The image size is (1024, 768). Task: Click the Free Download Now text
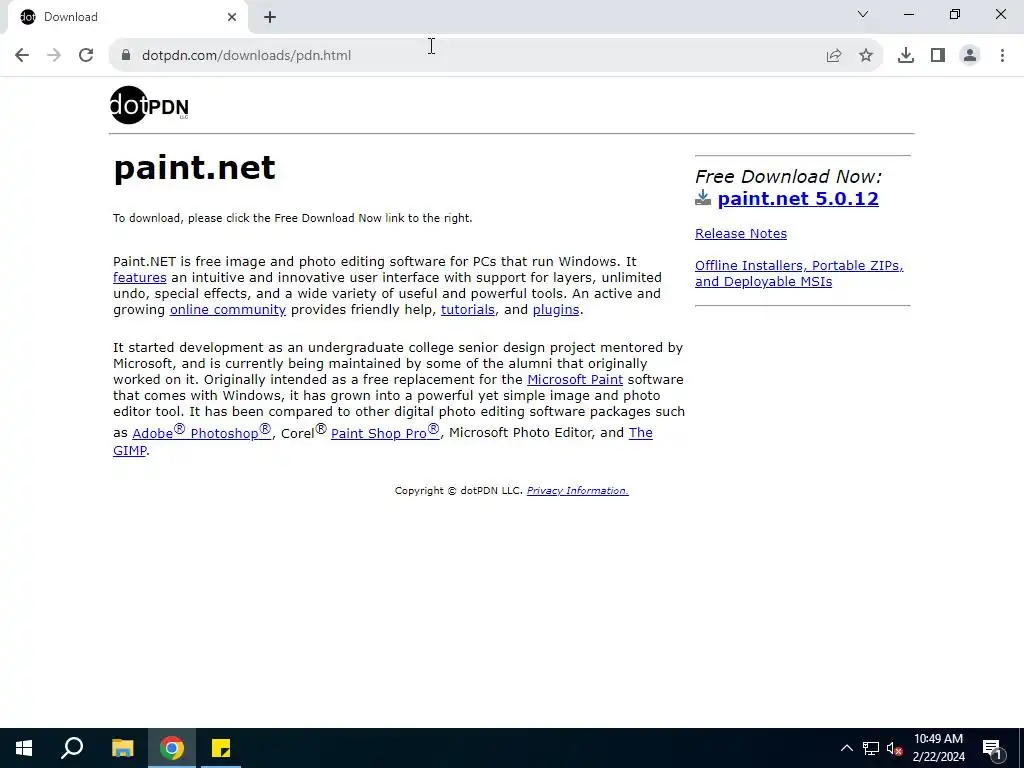pos(788,176)
